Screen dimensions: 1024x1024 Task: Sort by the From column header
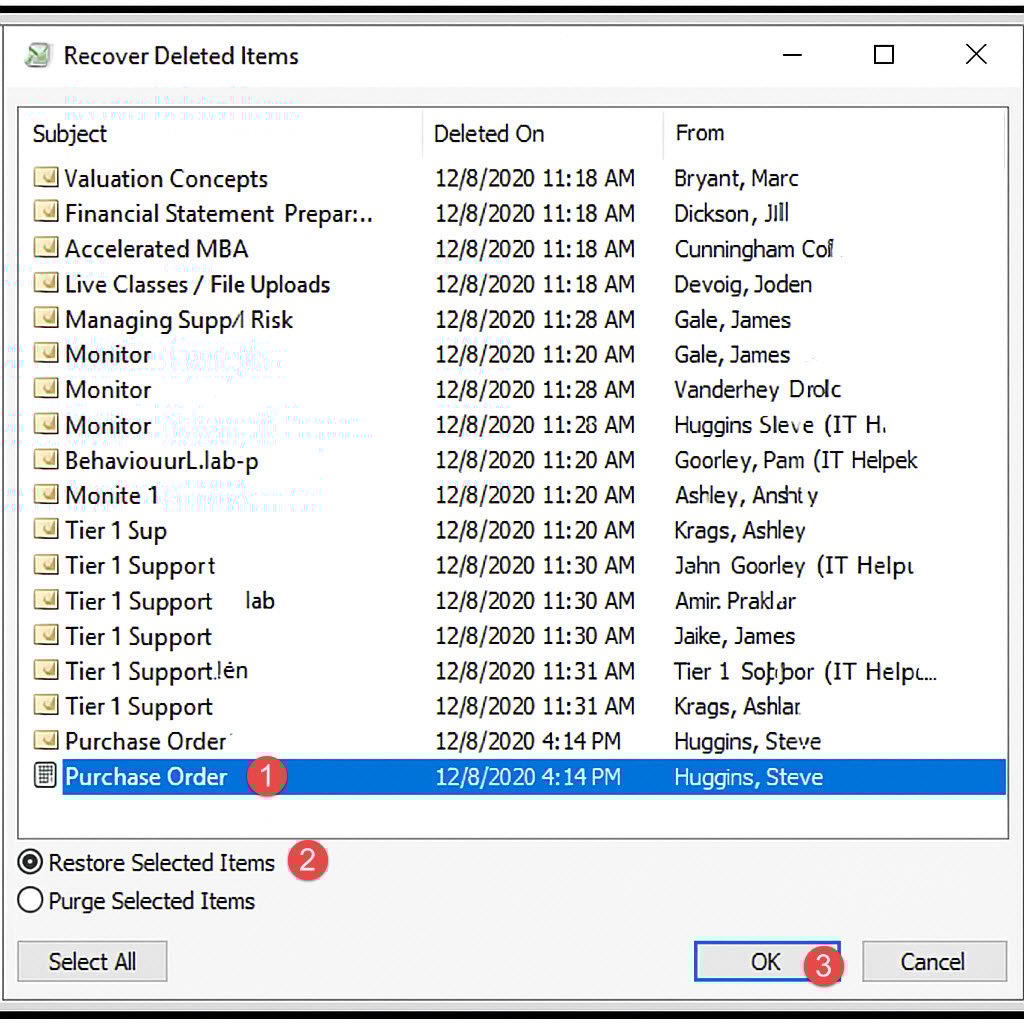pos(699,133)
